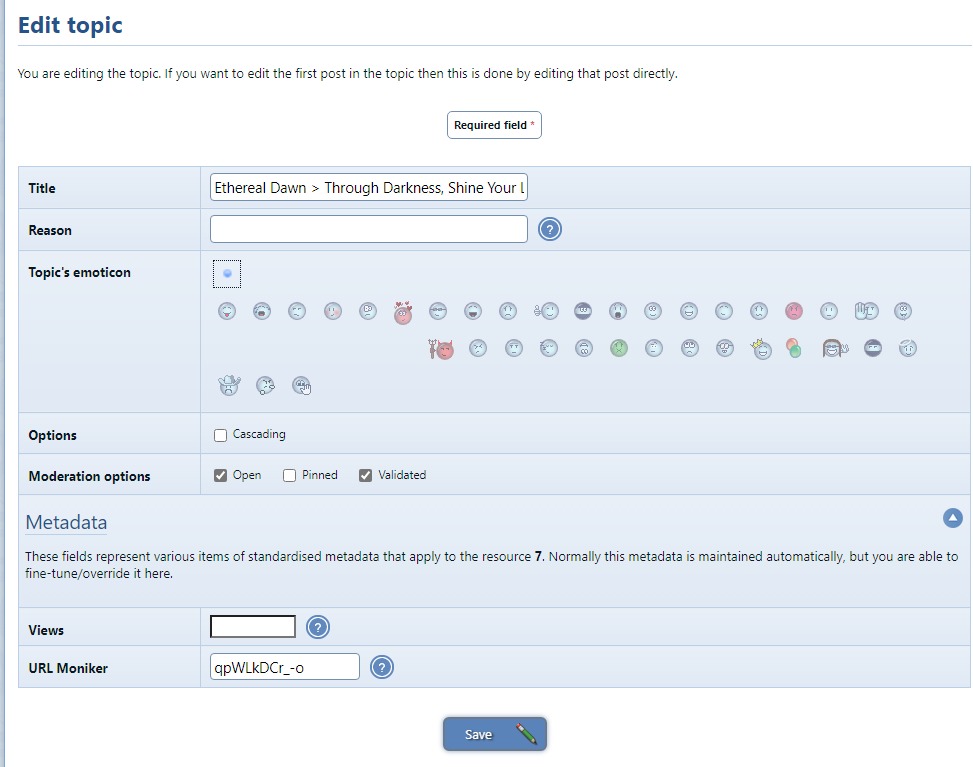Uncheck the Open moderation option
Image resolution: width=973 pixels, height=767 pixels.
(x=221, y=476)
